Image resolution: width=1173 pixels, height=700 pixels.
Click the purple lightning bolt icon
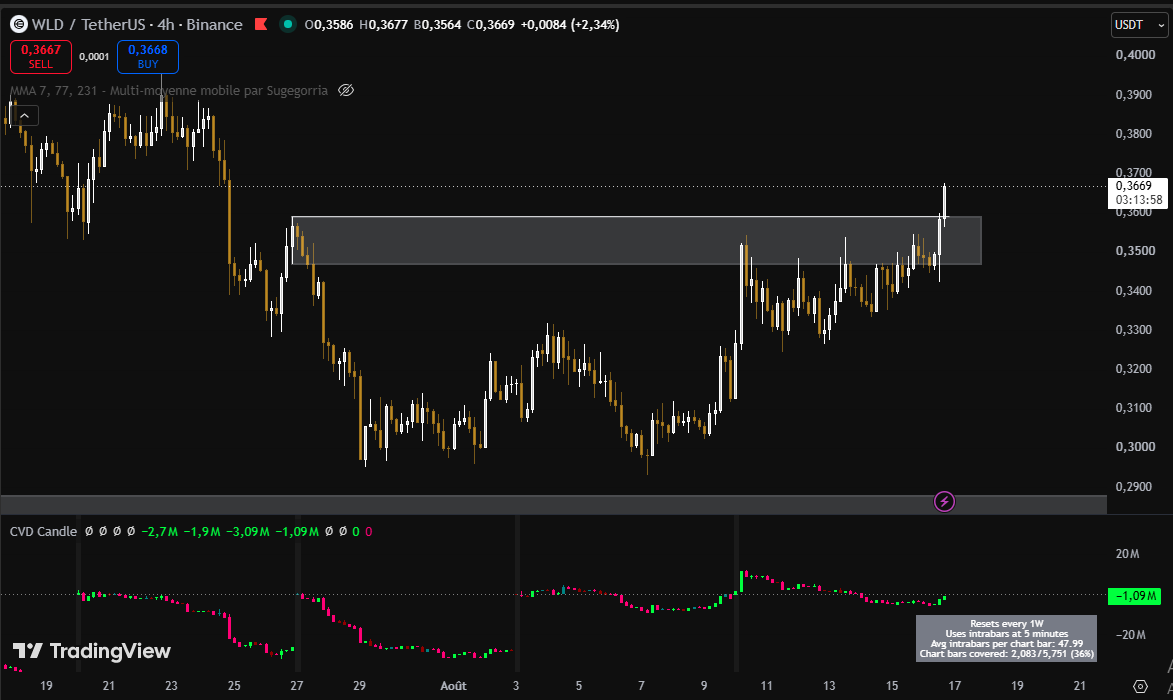[x=944, y=501]
